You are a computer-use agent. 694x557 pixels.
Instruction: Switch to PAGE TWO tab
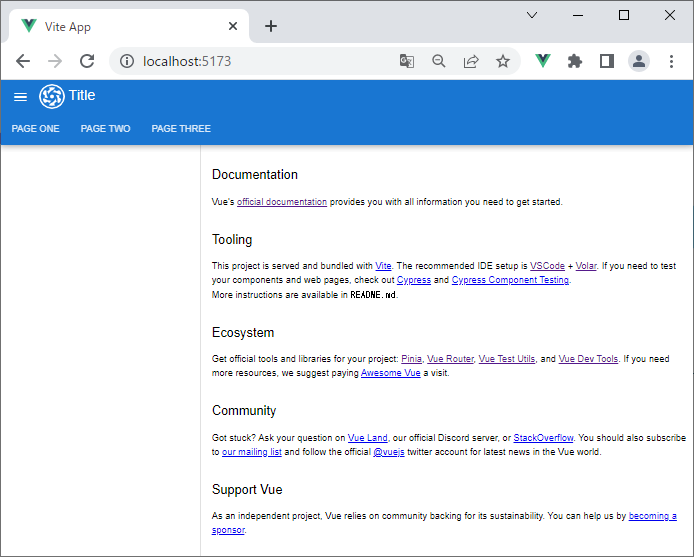105,128
